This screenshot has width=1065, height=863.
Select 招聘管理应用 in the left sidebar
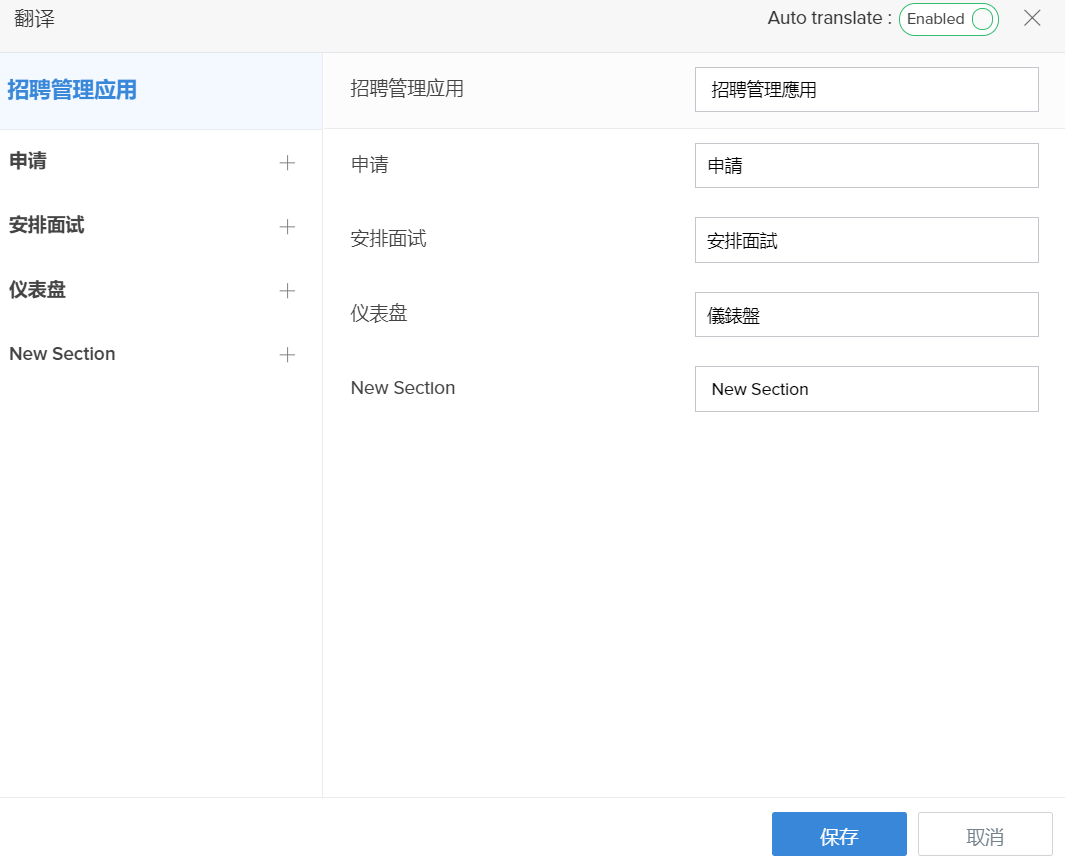pos(72,90)
